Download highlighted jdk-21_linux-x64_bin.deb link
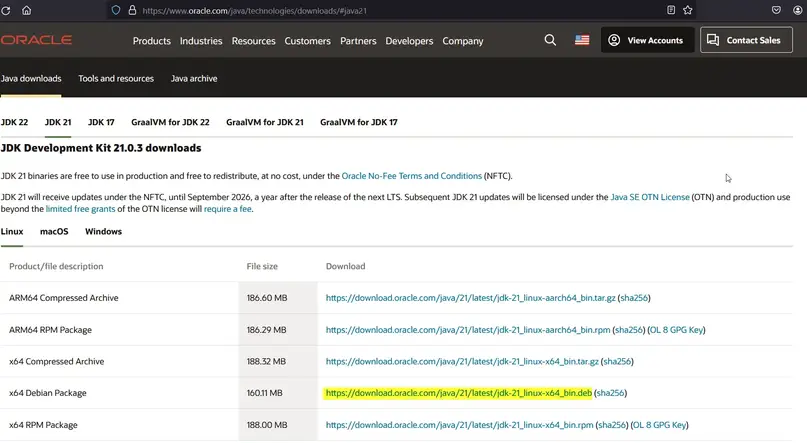 [459, 393]
